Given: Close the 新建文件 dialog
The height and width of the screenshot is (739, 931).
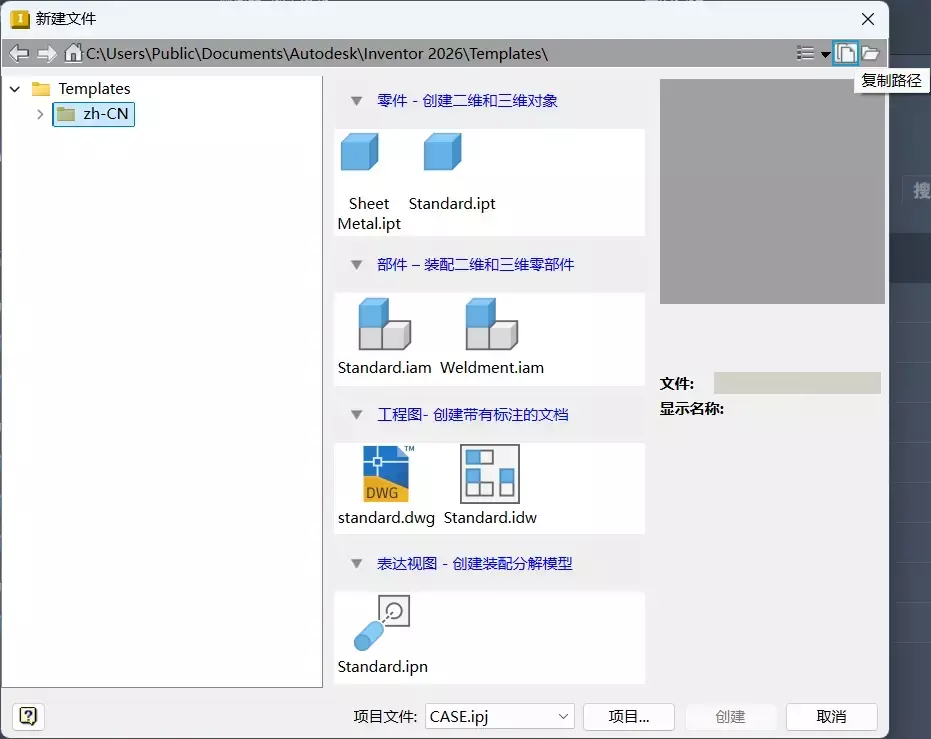Looking at the screenshot, I should click(868, 19).
